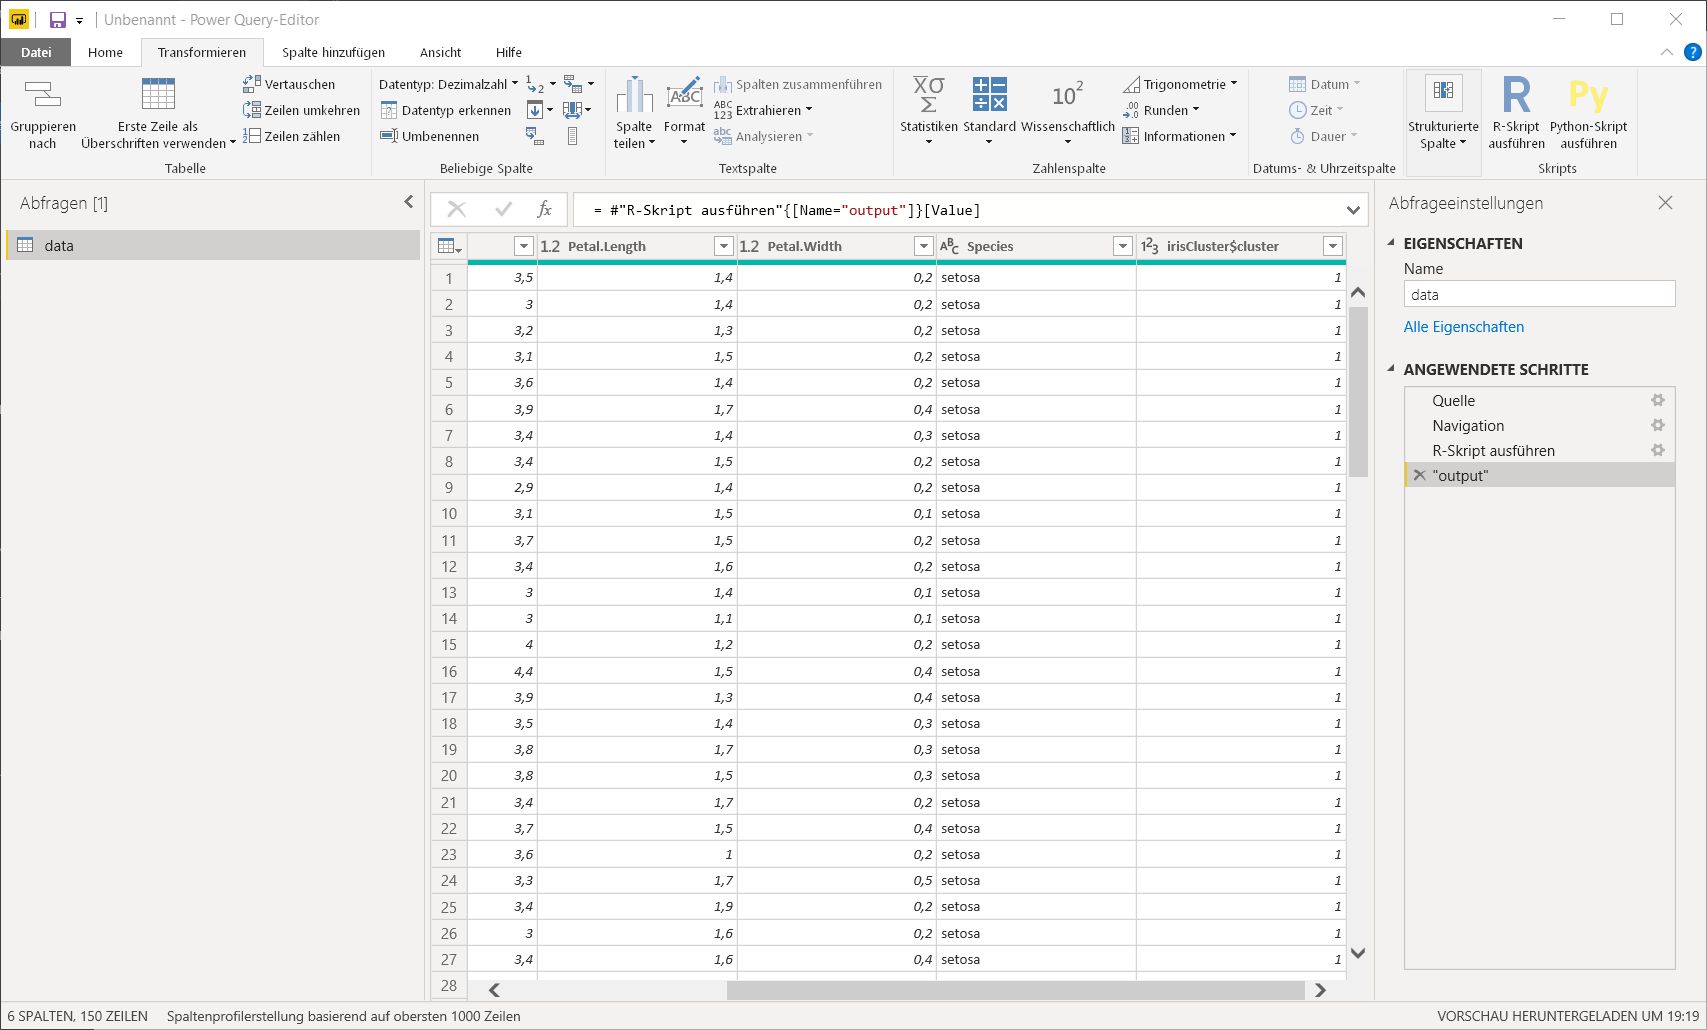The height and width of the screenshot is (1030, 1707).
Task: Click the Python-Skript ausführen icon
Action: pos(1588,95)
